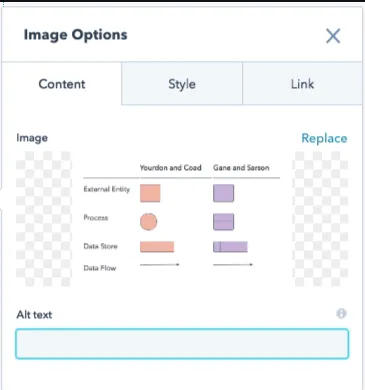Click the Gane and Sarson data flow arrow
The width and height of the screenshot is (365, 390).
[x=233, y=265]
